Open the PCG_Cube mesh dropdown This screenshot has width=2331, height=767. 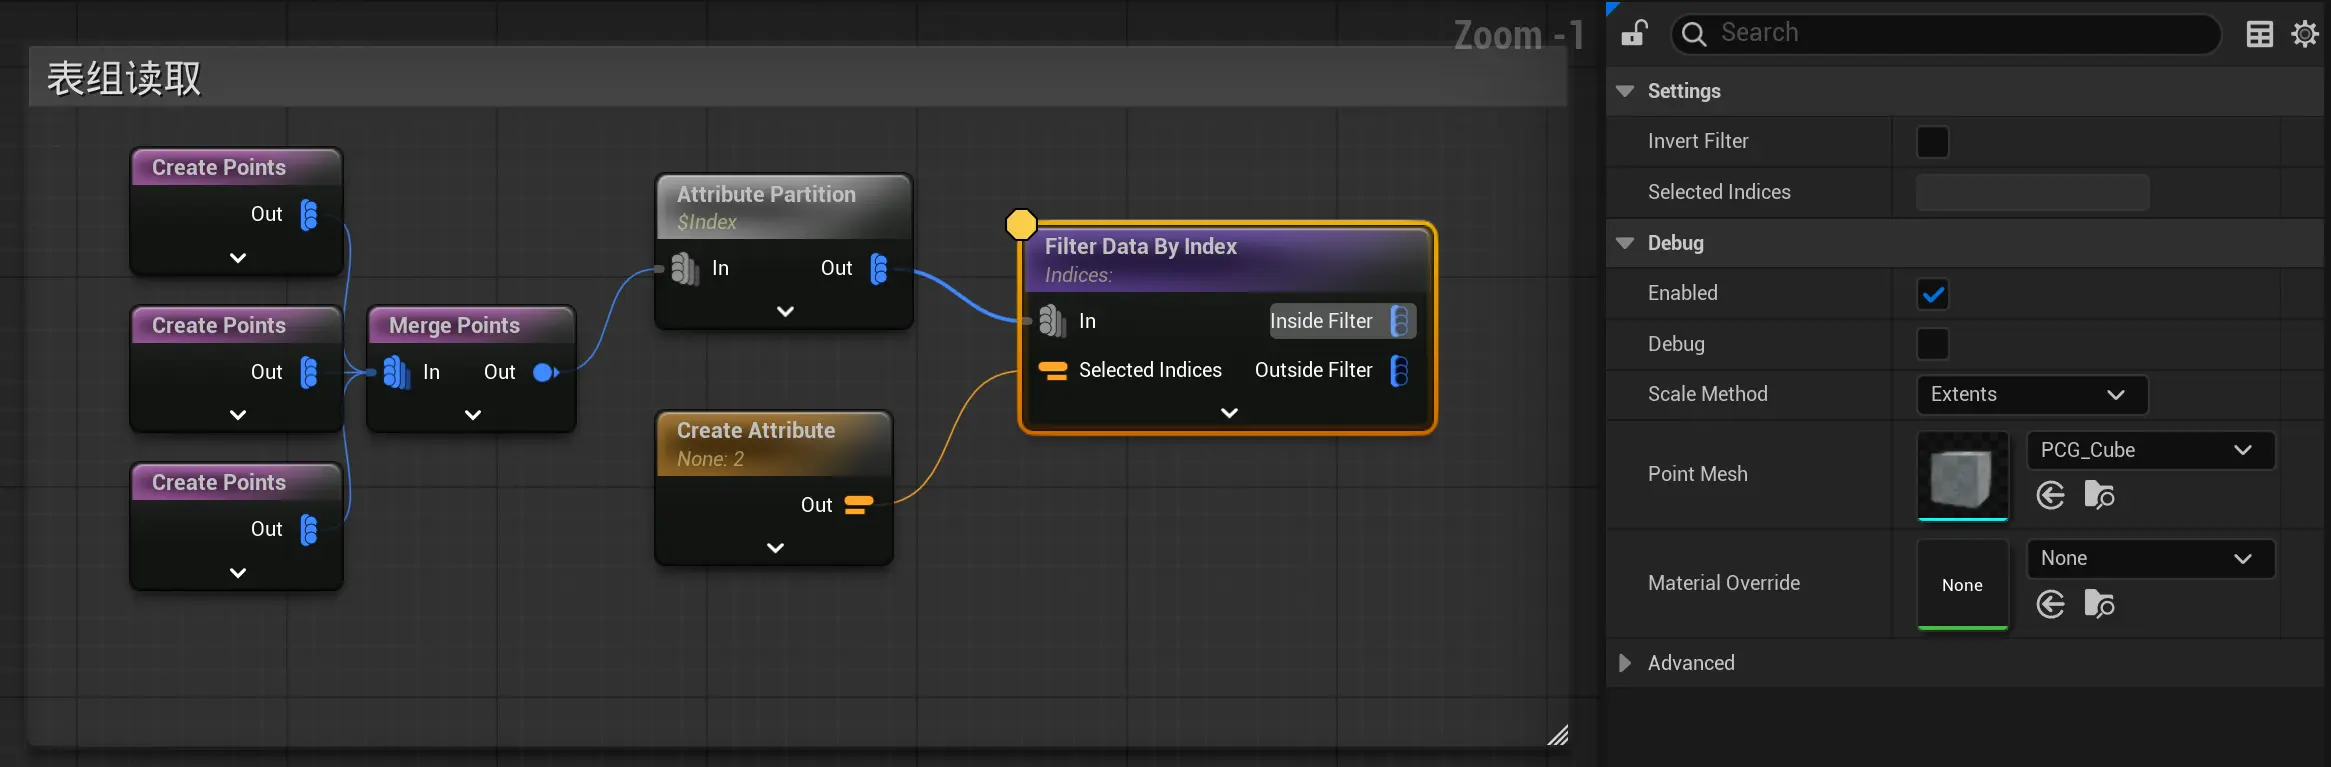click(2150, 450)
